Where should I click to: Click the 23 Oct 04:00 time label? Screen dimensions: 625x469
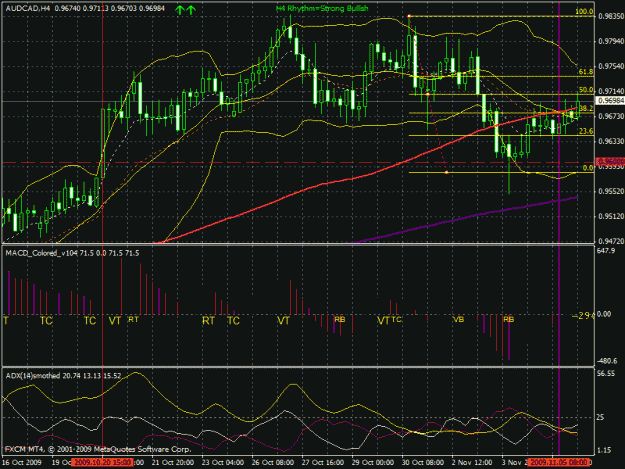(222, 463)
